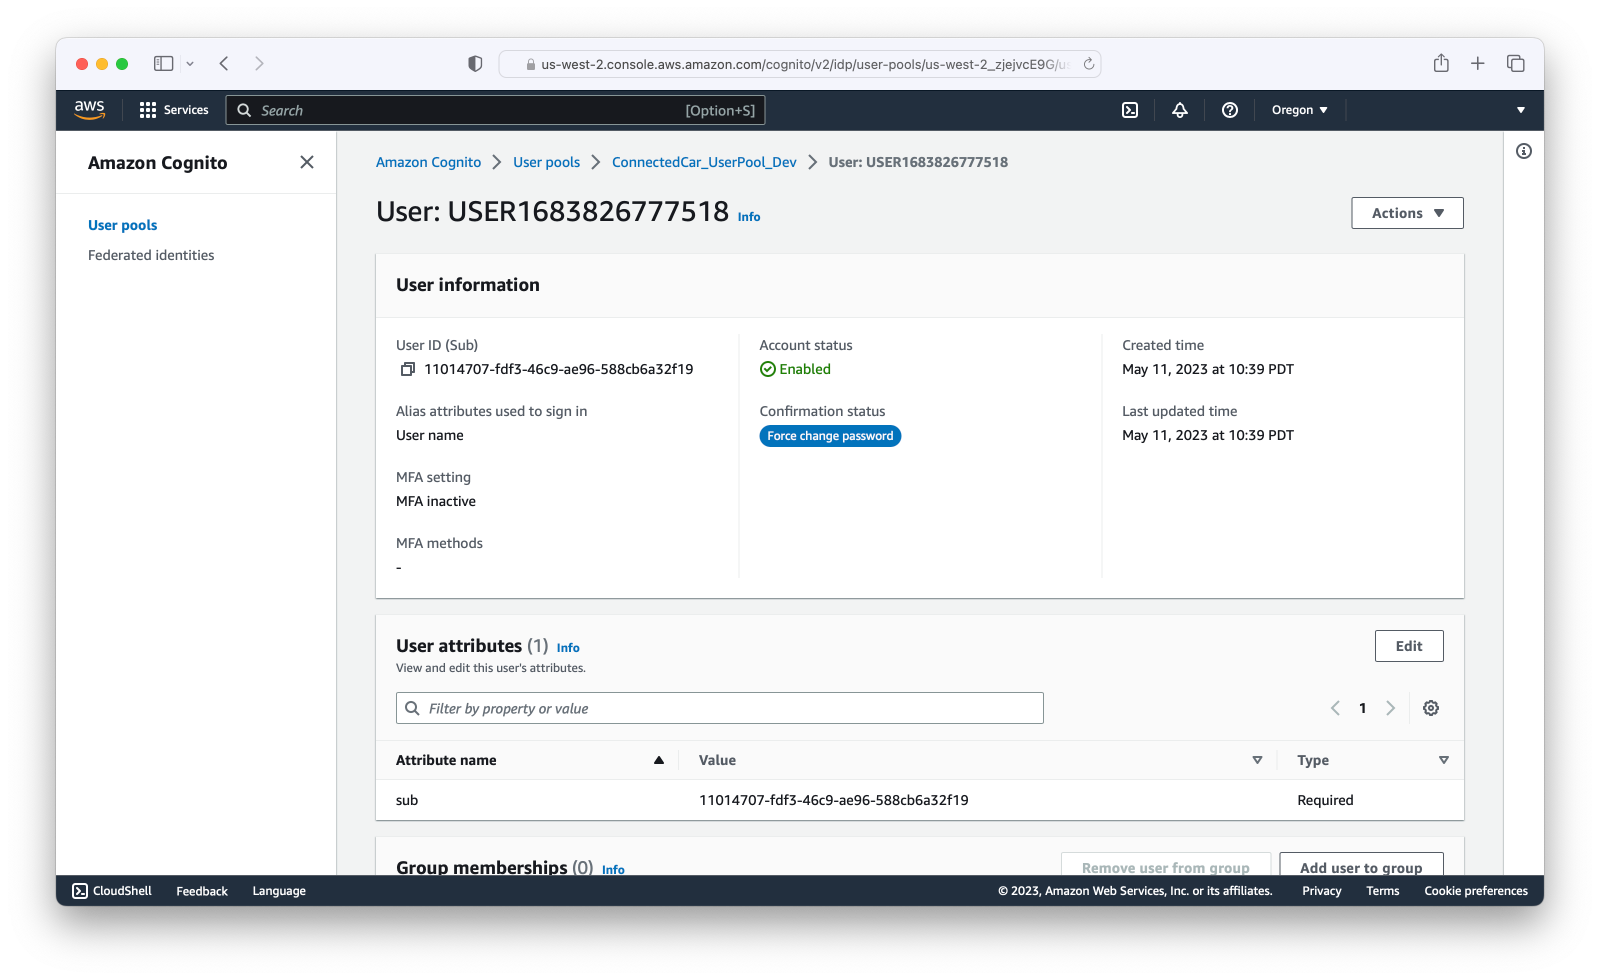
Task: Click the browser address bar
Action: 800,64
